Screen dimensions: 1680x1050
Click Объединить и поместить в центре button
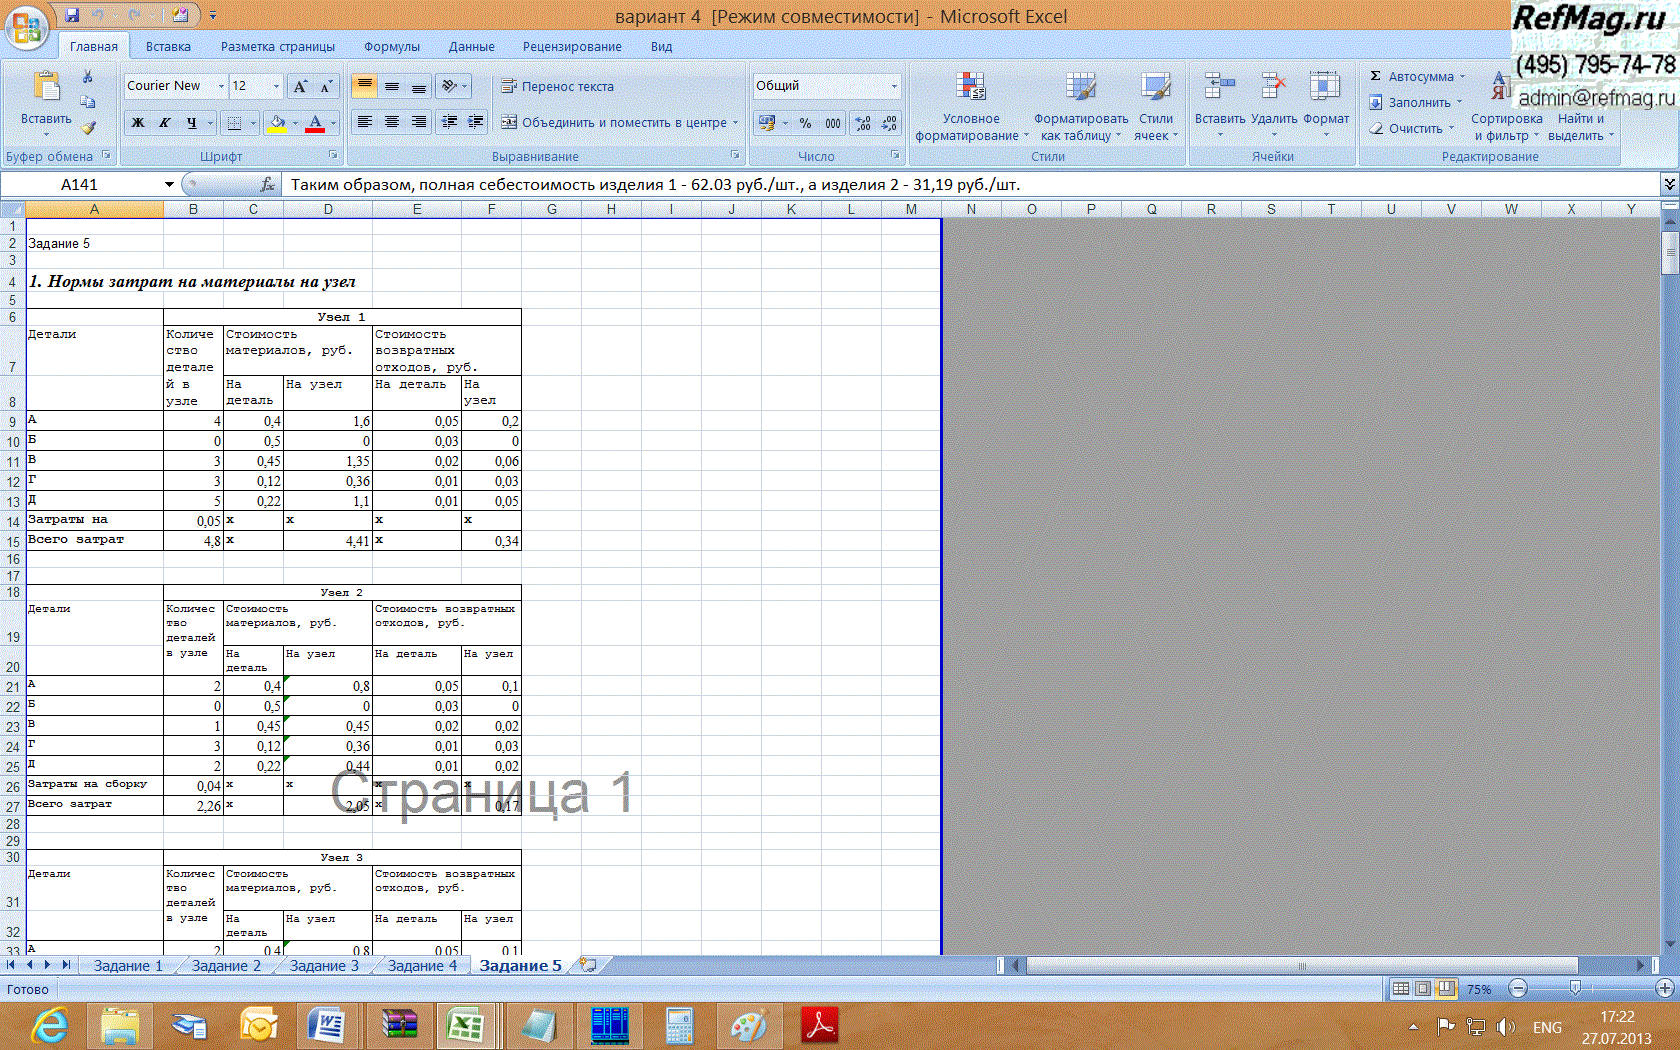point(618,123)
